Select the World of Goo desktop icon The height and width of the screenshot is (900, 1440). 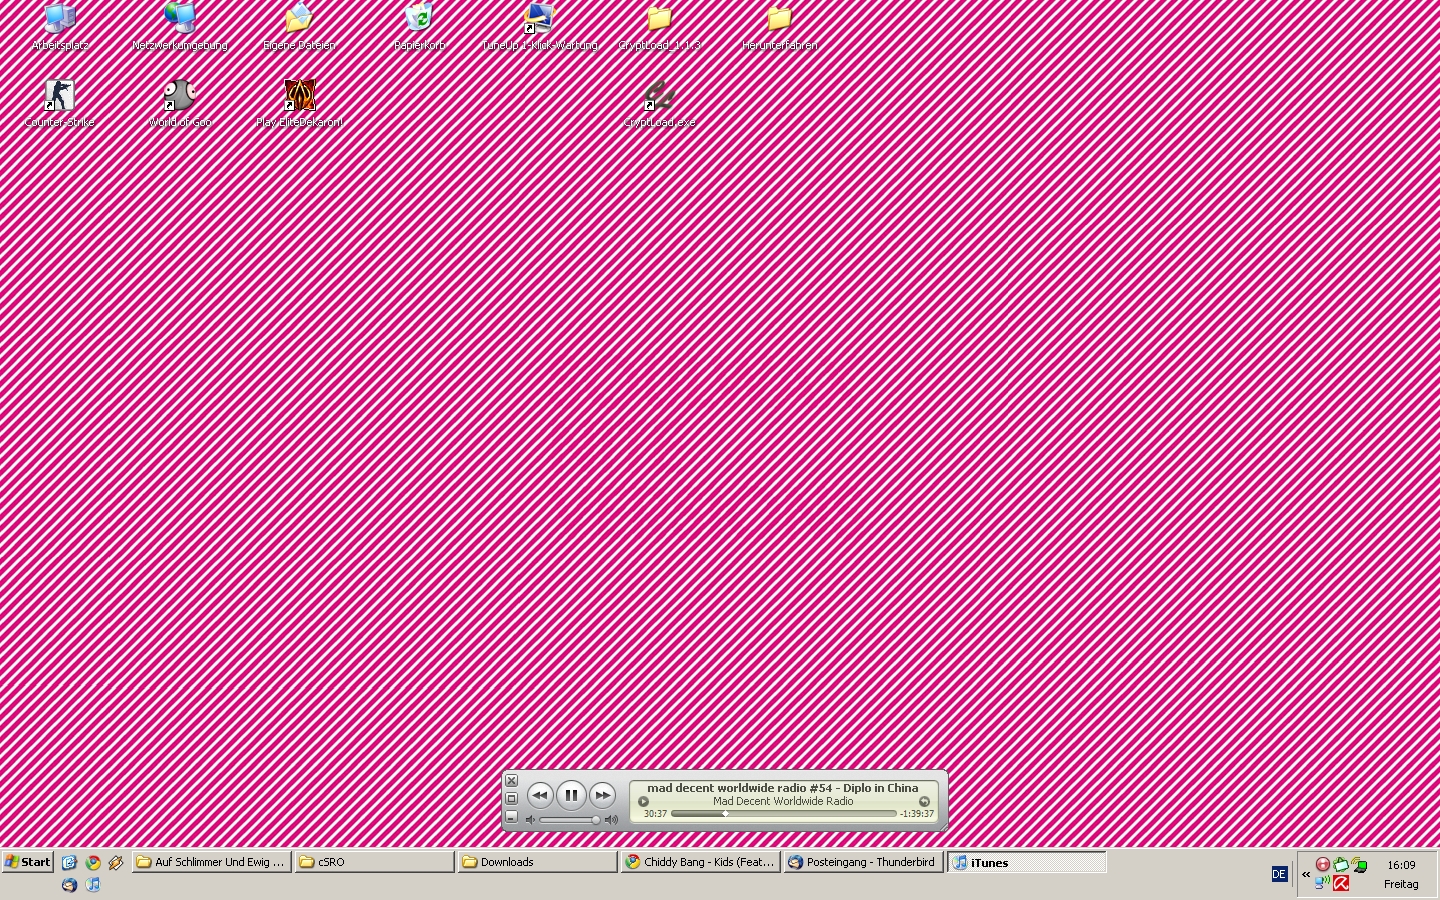pos(179,97)
